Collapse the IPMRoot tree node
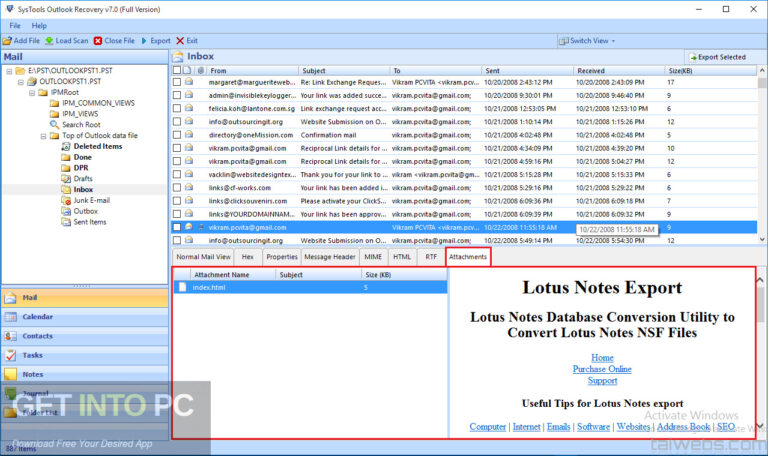Viewport: 768px width, 456px height. [x=32, y=93]
